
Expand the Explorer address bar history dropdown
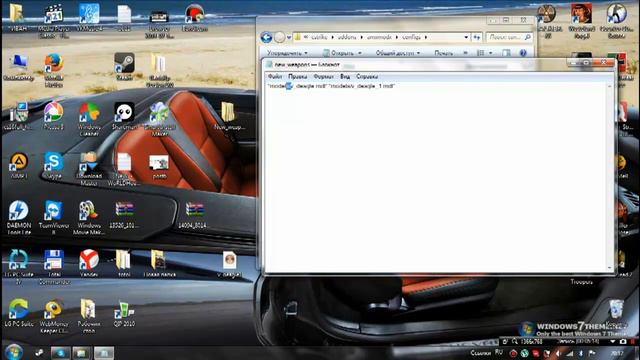[x=466, y=37]
